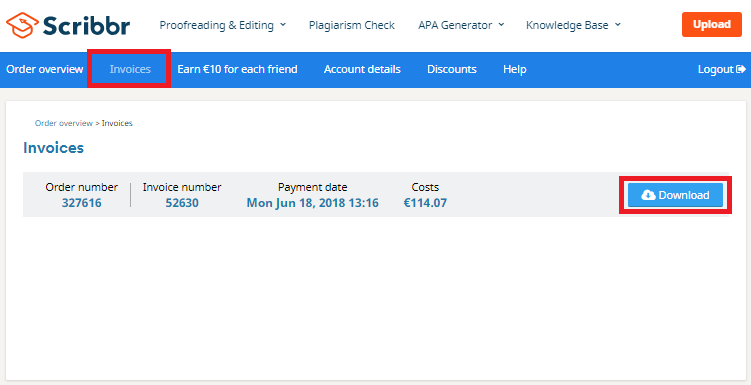This screenshot has width=751, height=385.
Task: Switch to the Account details tab
Action: tap(362, 69)
